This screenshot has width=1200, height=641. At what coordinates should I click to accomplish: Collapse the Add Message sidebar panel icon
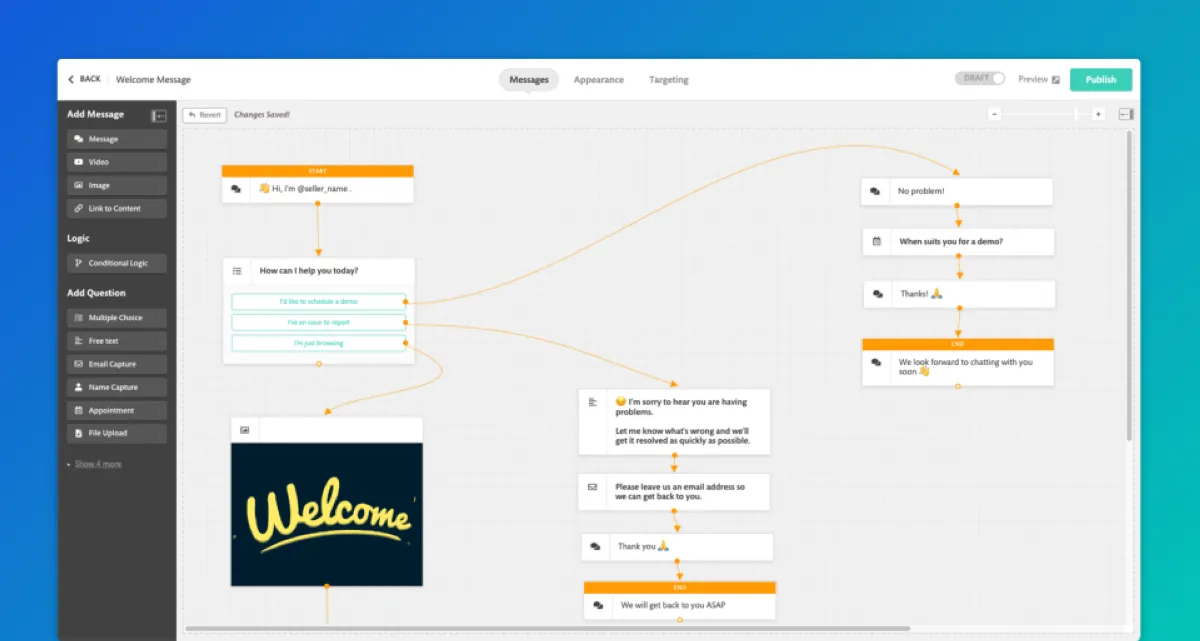pyautogui.click(x=159, y=116)
